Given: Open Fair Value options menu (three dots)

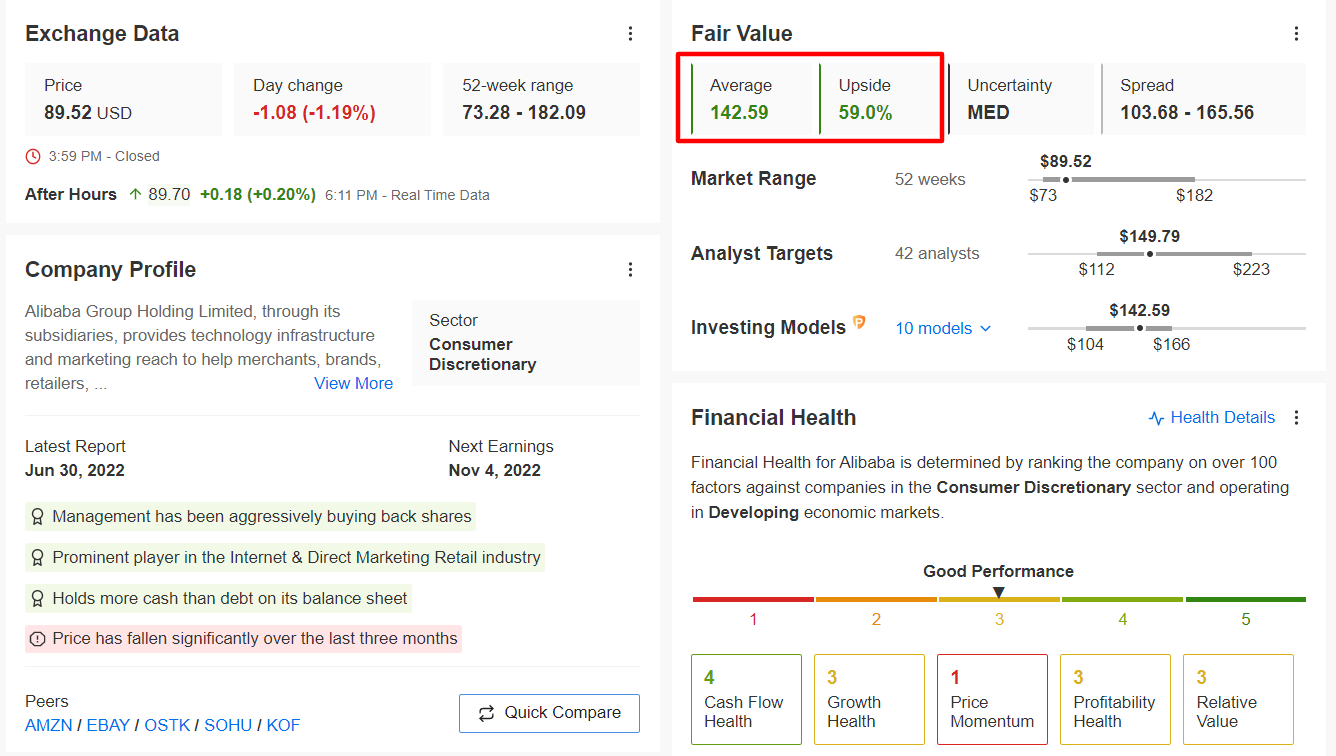Looking at the screenshot, I should (x=1296, y=34).
